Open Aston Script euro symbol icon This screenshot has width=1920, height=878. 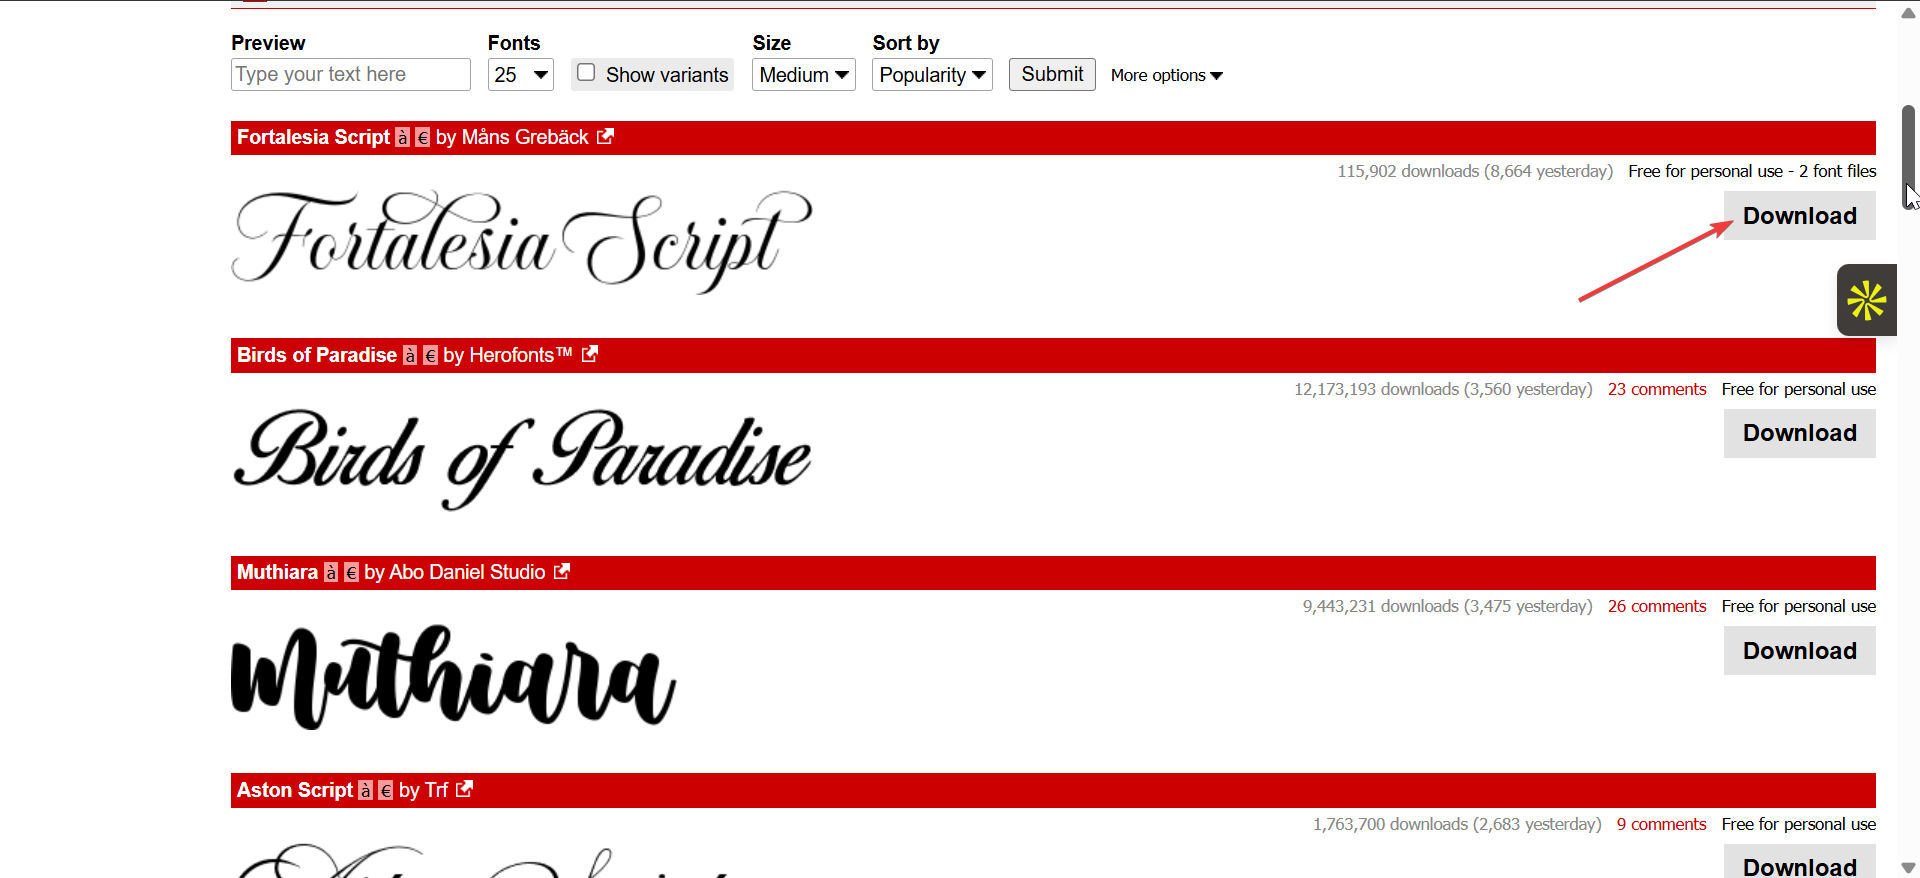click(x=386, y=791)
